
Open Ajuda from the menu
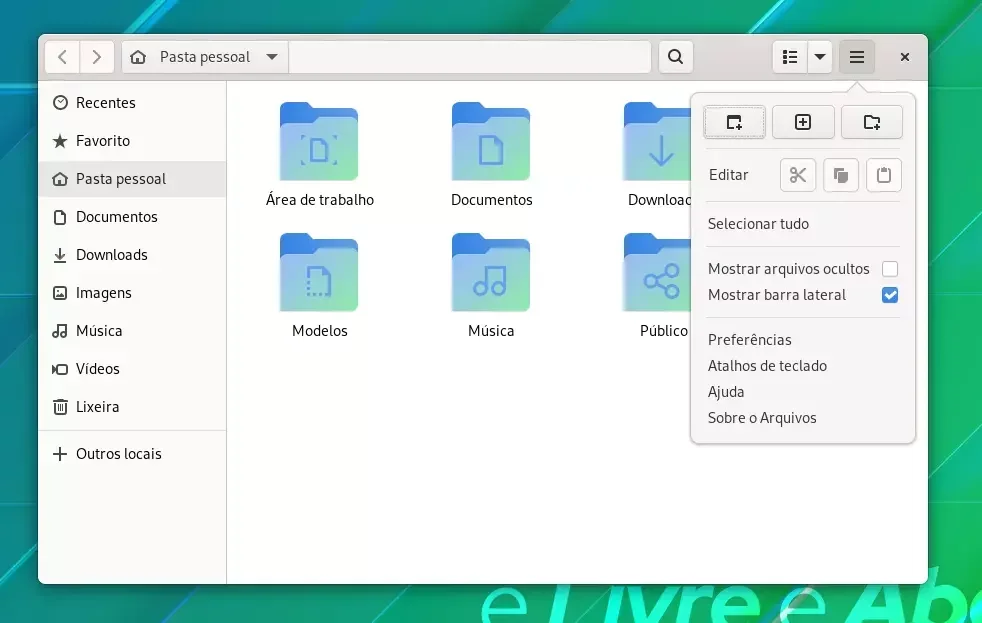pyautogui.click(x=726, y=392)
